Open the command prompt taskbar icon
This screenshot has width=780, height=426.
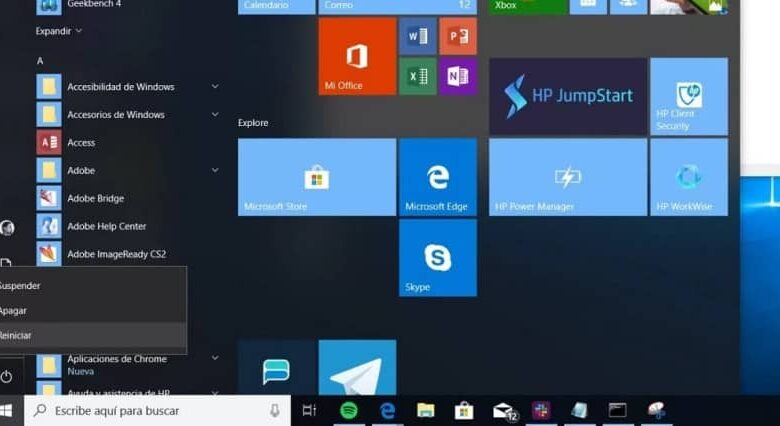(x=617, y=411)
